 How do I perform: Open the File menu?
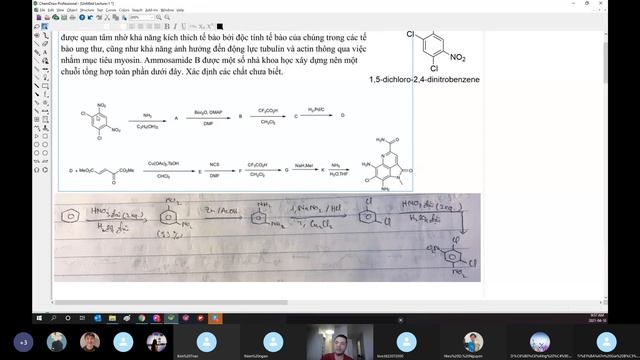42,10
